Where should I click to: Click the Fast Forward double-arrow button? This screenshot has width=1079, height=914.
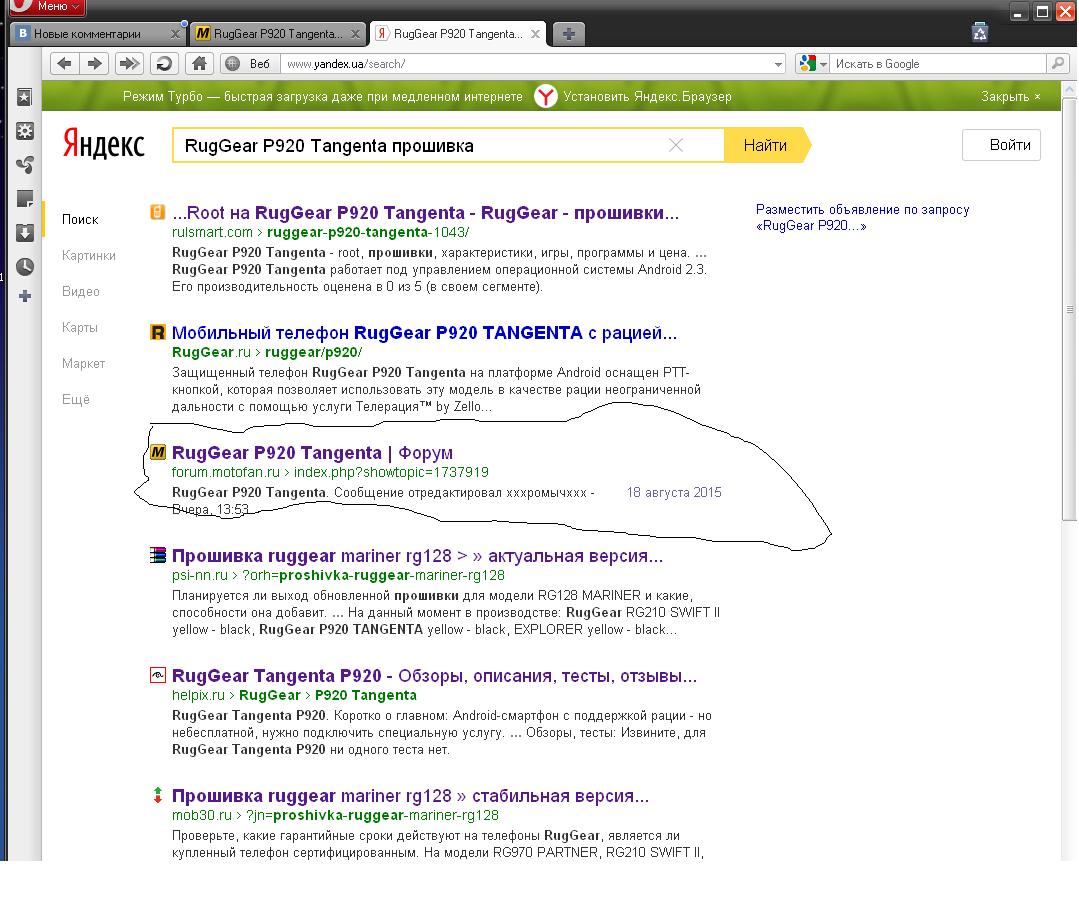tap(129, 64)
